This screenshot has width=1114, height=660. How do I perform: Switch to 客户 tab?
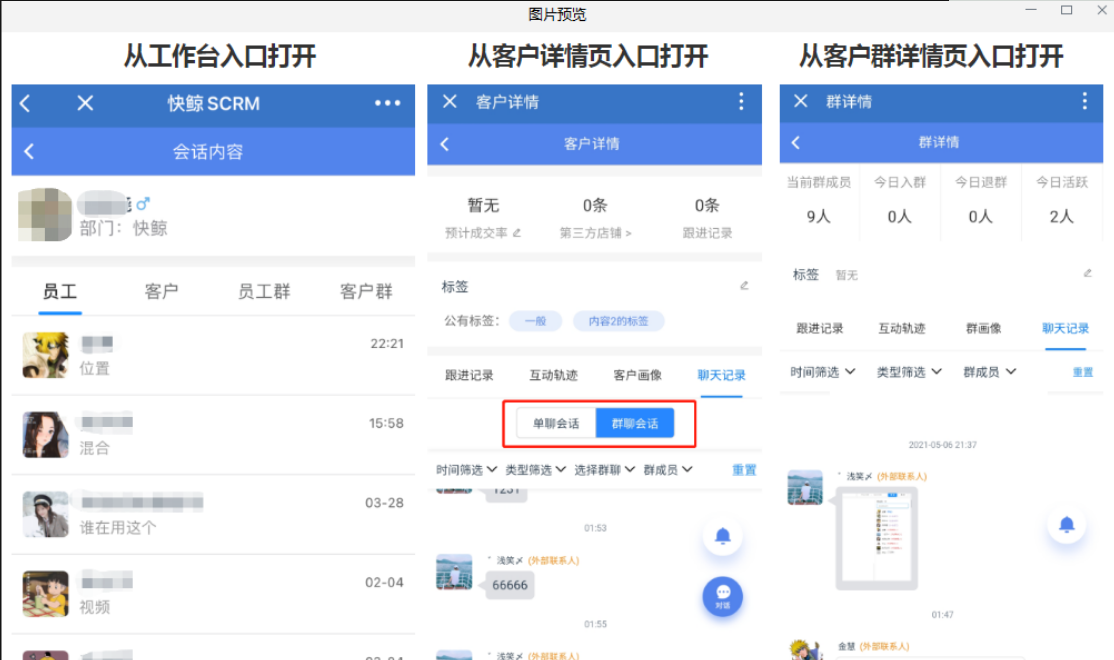coord(161,291)
